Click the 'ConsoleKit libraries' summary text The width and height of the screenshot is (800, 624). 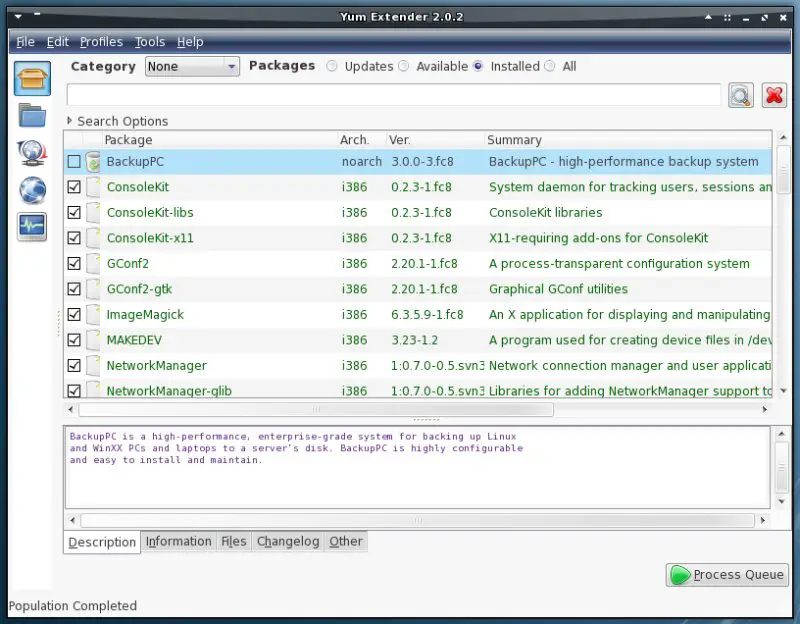(x=545, y=213)
